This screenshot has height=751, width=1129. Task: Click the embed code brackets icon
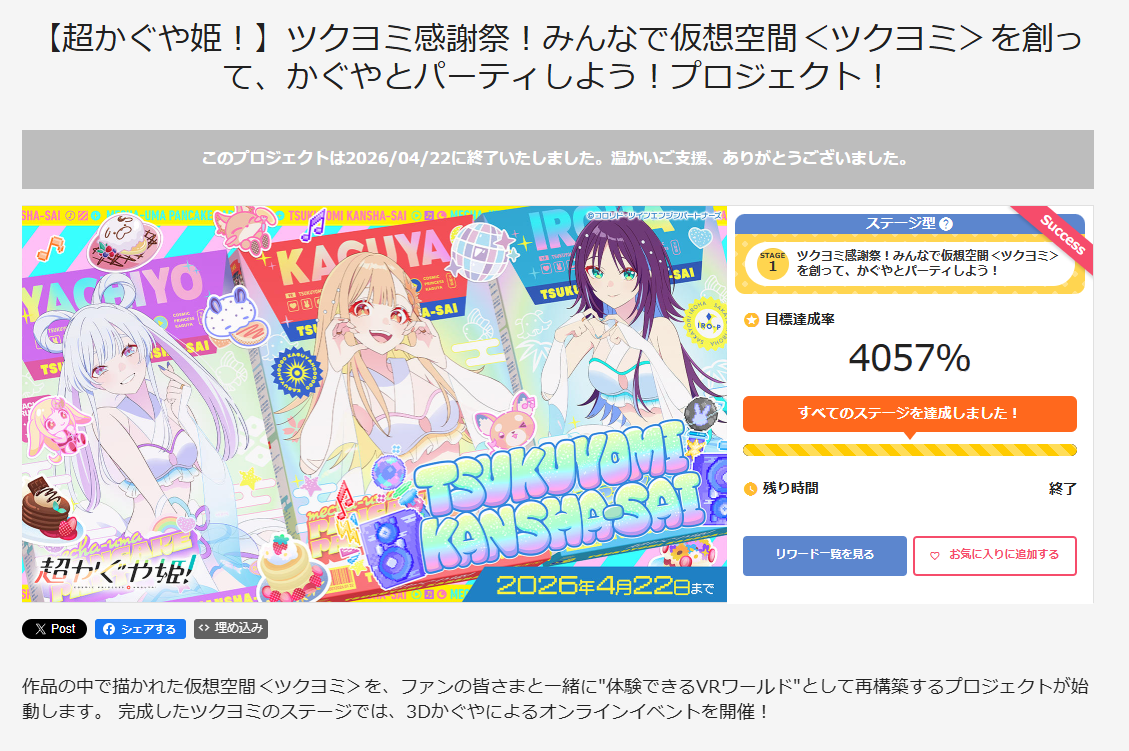tap(204, 628)
